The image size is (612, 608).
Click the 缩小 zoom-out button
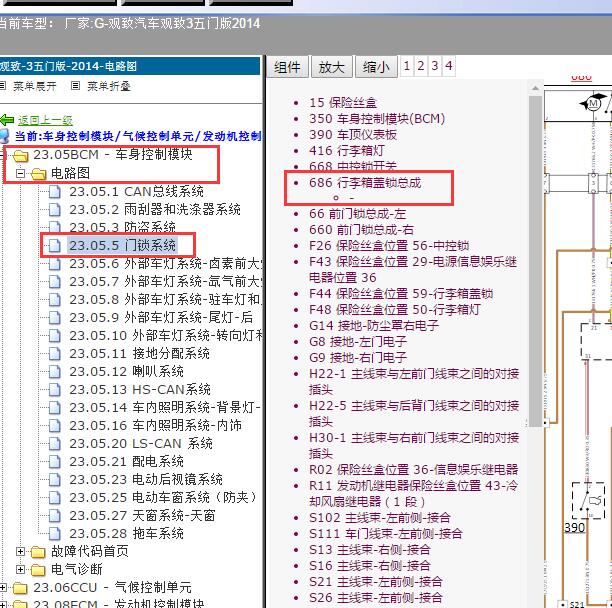tap(376, 67)
